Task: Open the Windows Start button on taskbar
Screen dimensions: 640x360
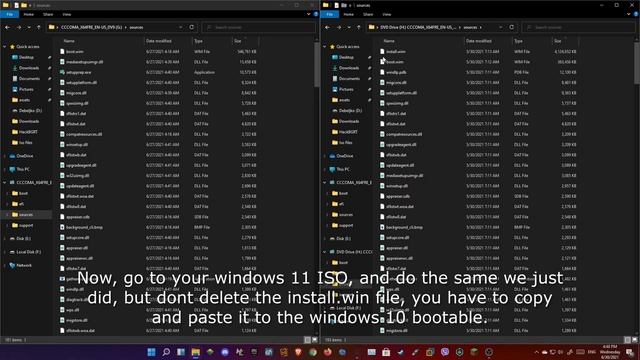Action: 151,352
